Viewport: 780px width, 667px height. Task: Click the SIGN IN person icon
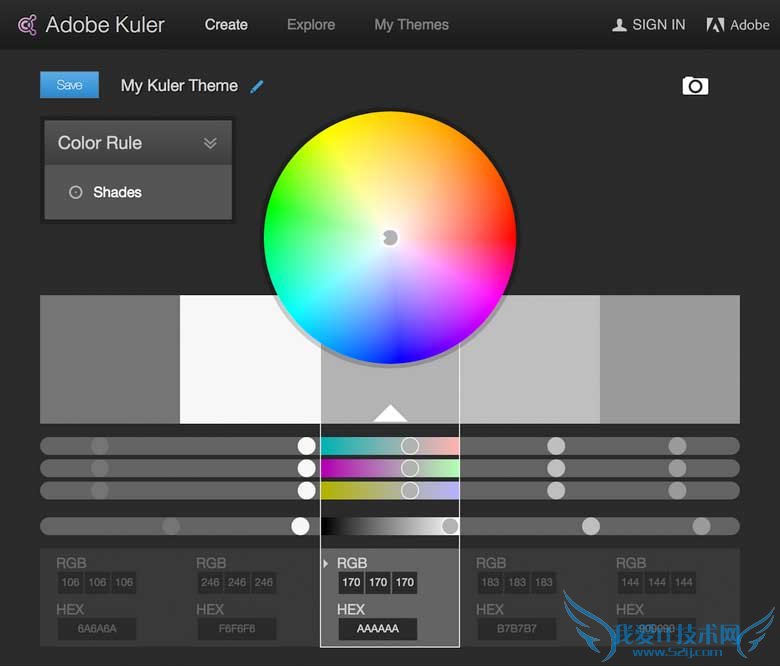[x=619, y=25]
